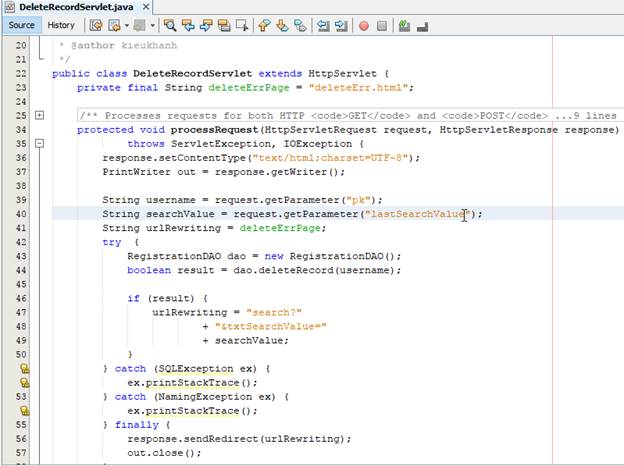This screenshot has width=624, height=466.
Task: Click the Java file icon on the tab
Action: [x=10, y=7]
